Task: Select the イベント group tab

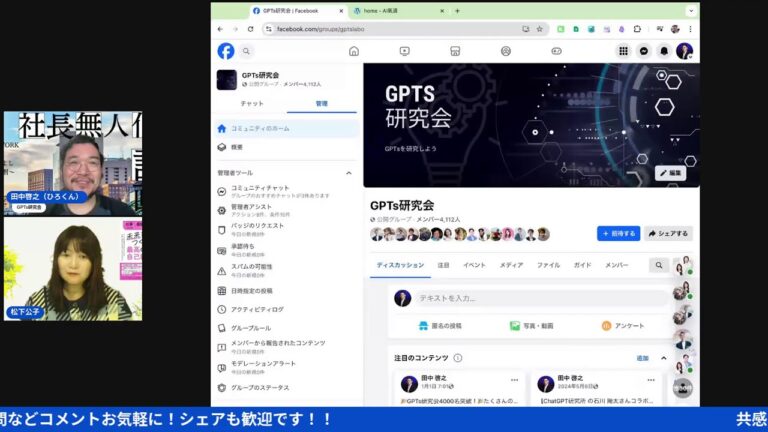Action: coord(474,265)
